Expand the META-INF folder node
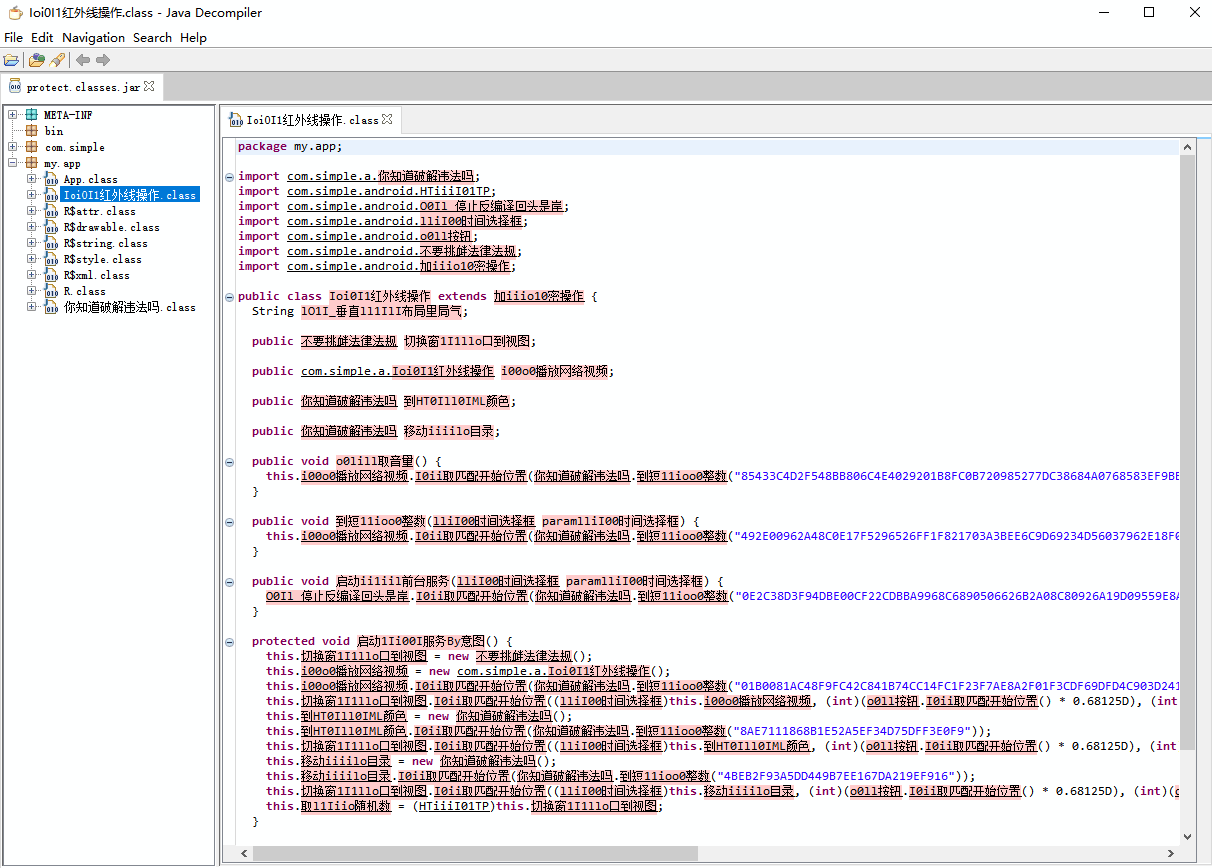The height and width of the screenshot is (868, 1212). [13, 115]
